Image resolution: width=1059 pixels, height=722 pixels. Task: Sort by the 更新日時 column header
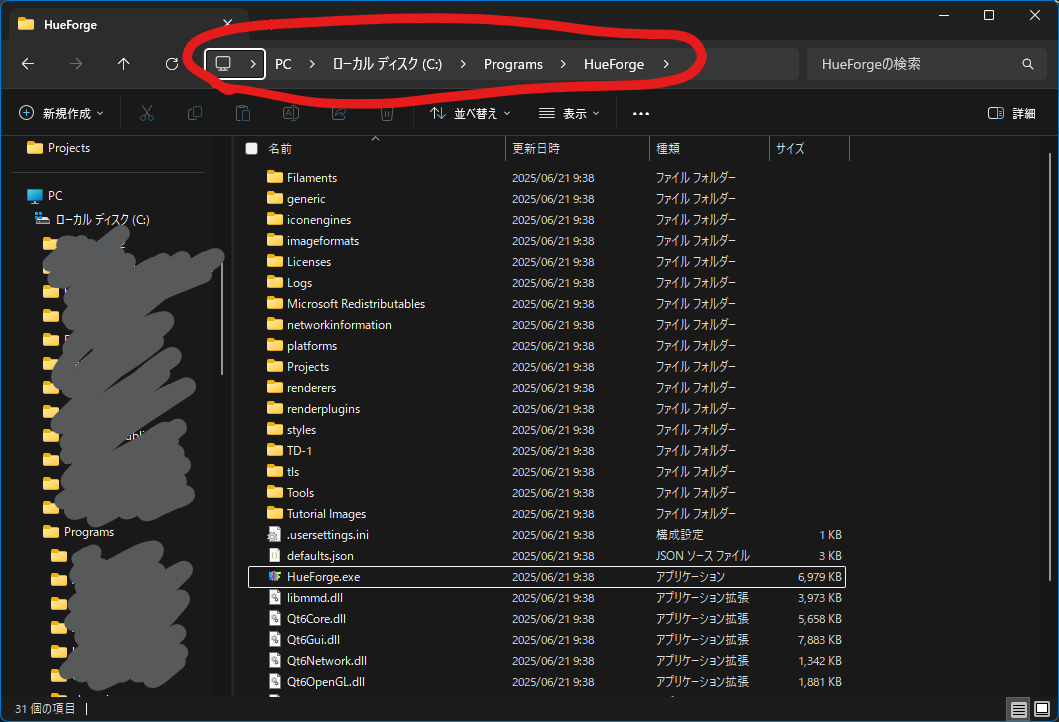click(x=536, y=148)
